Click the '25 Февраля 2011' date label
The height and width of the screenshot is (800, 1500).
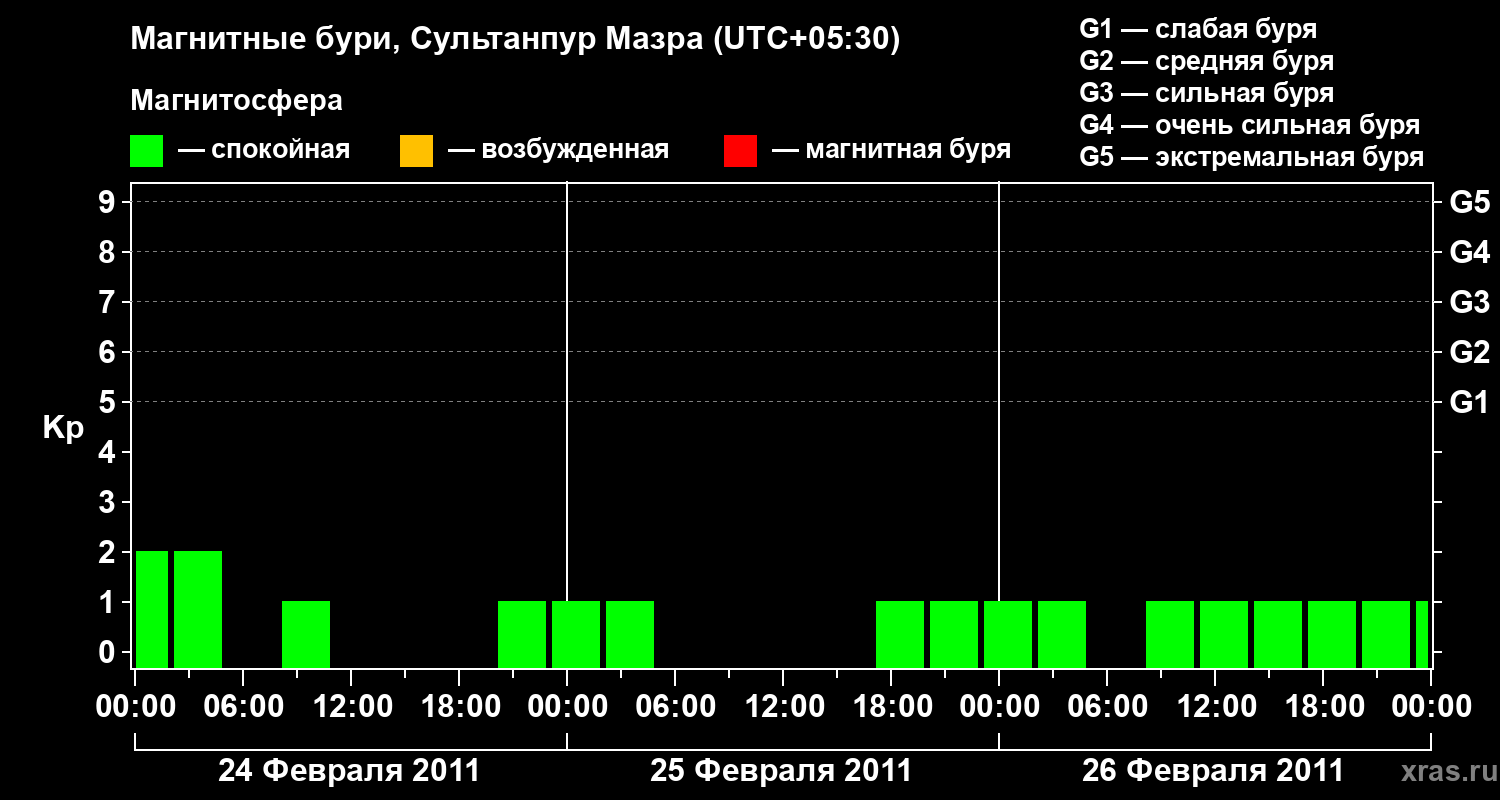pos(781,771)
